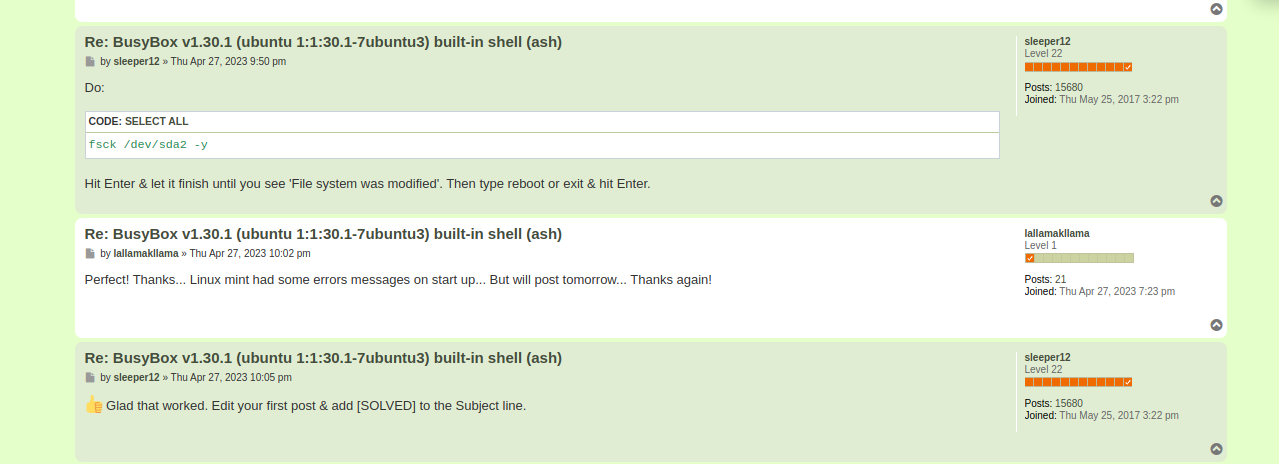The image size is (1279, 464).
Task: Click the top arrow at the very top edge
Action: tap(1216, 9)
